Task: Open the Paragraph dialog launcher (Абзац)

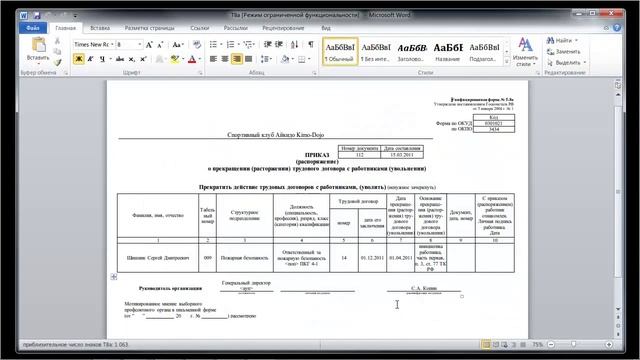Action: (314, 73)
